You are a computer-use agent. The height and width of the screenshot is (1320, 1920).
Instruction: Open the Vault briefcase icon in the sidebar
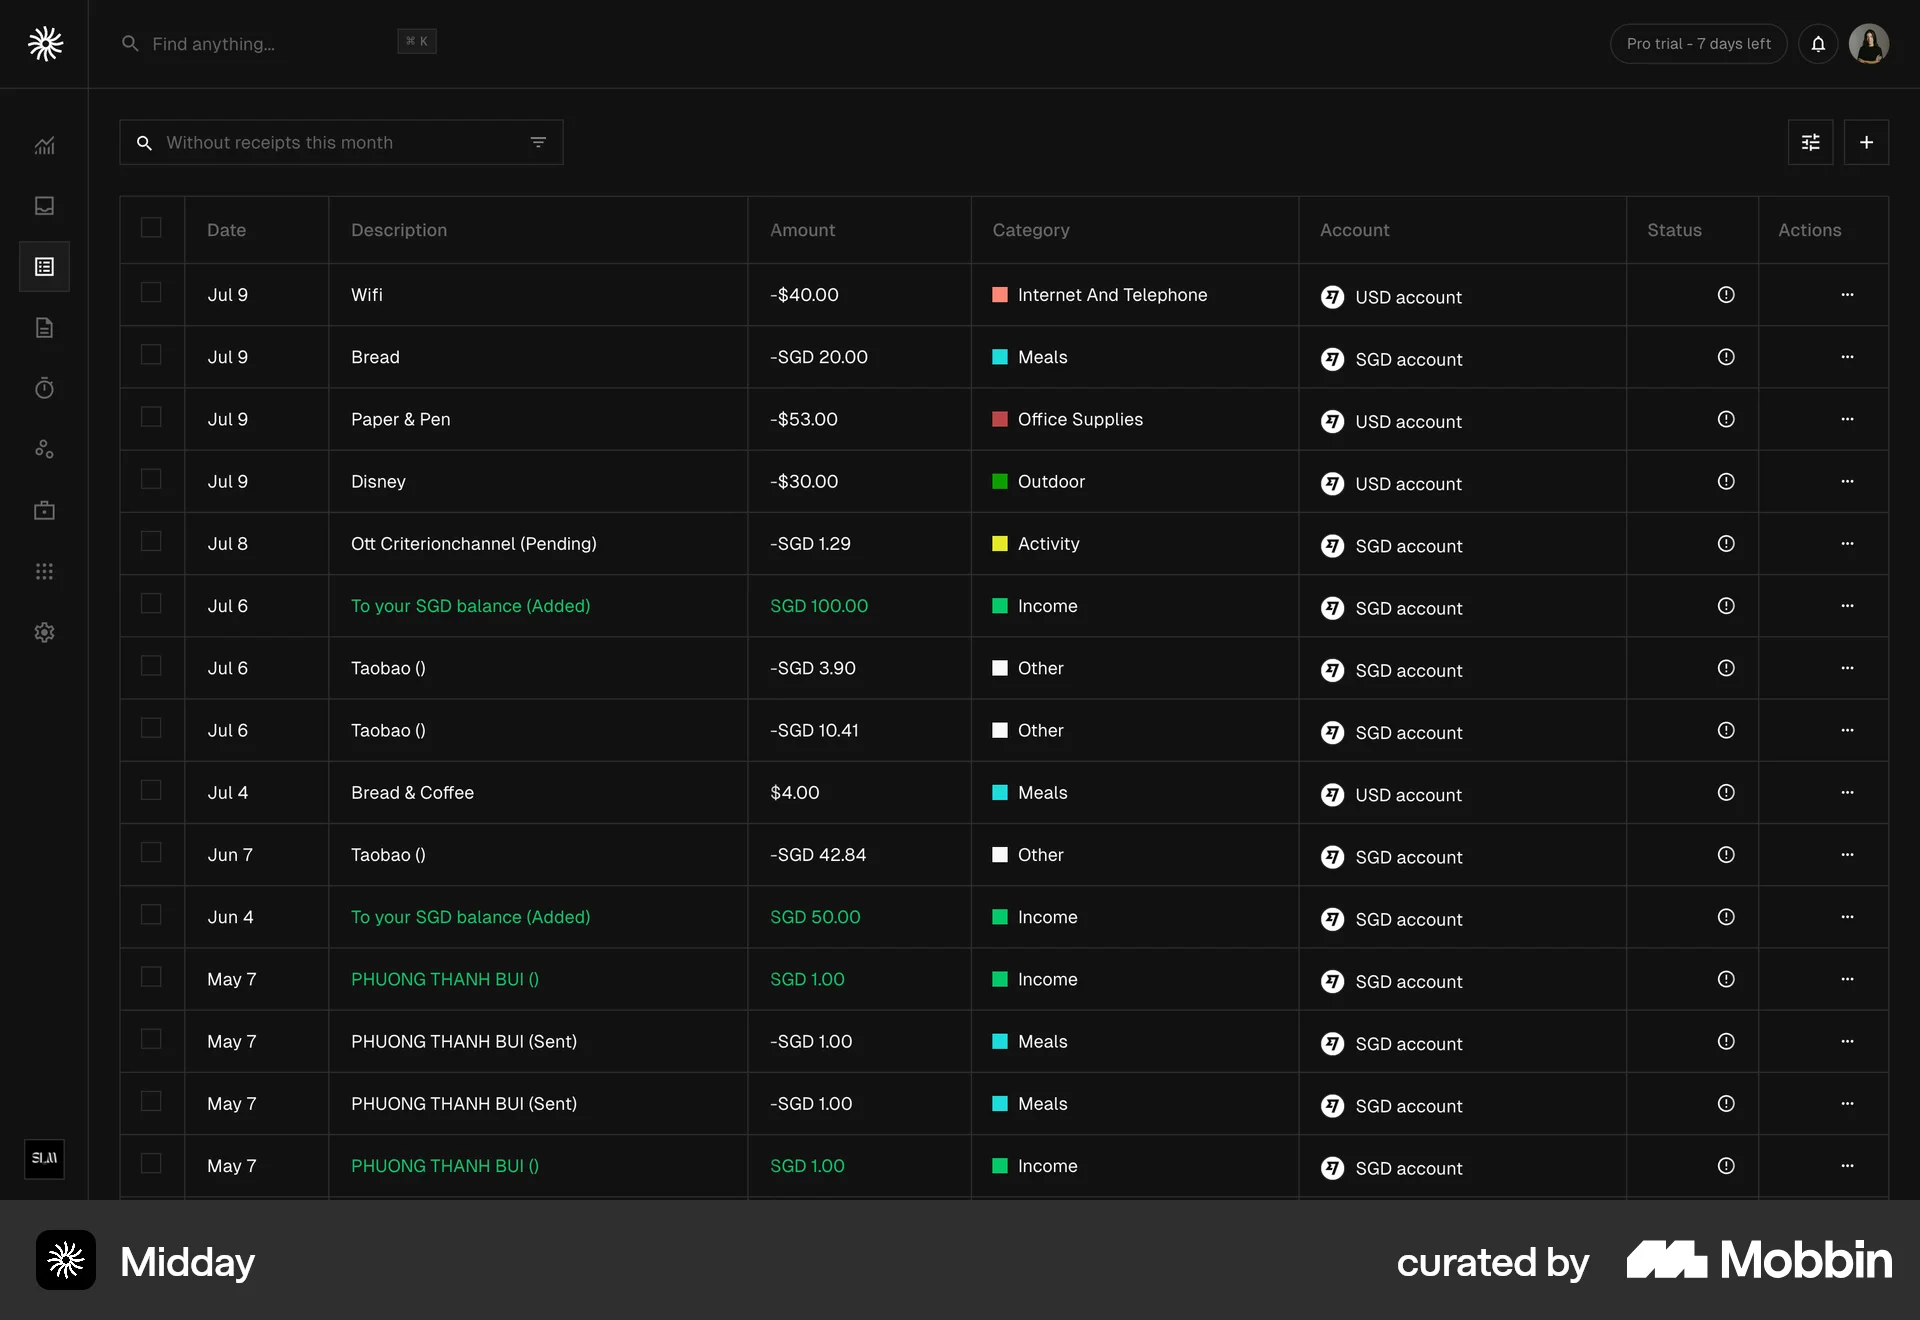click(x=44, y=510)
